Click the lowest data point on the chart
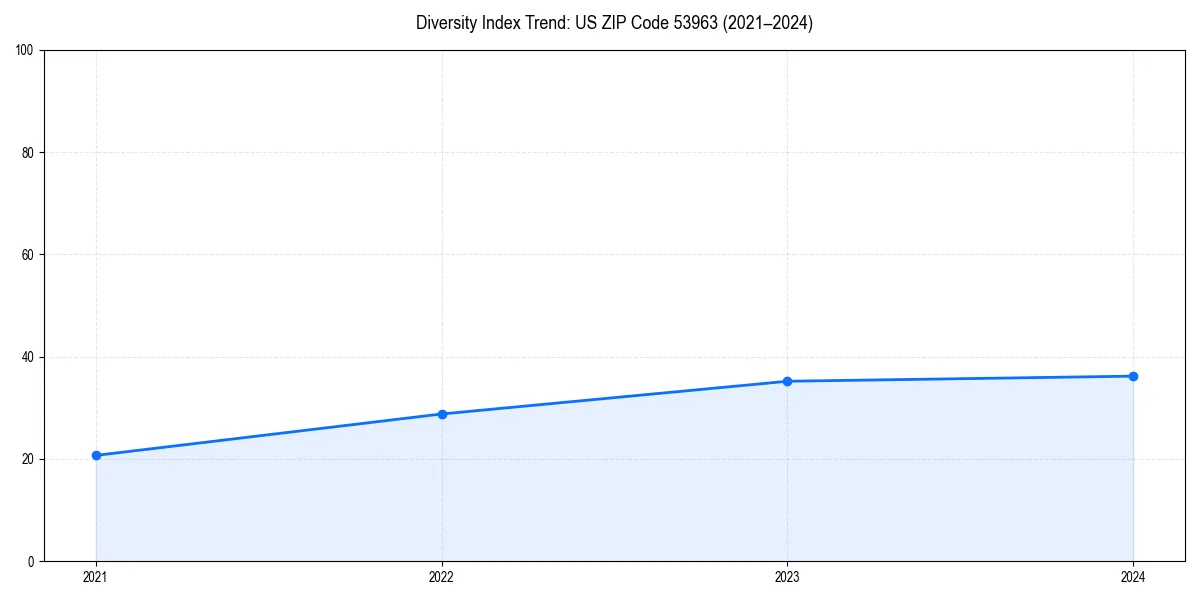 coord(96,454)
